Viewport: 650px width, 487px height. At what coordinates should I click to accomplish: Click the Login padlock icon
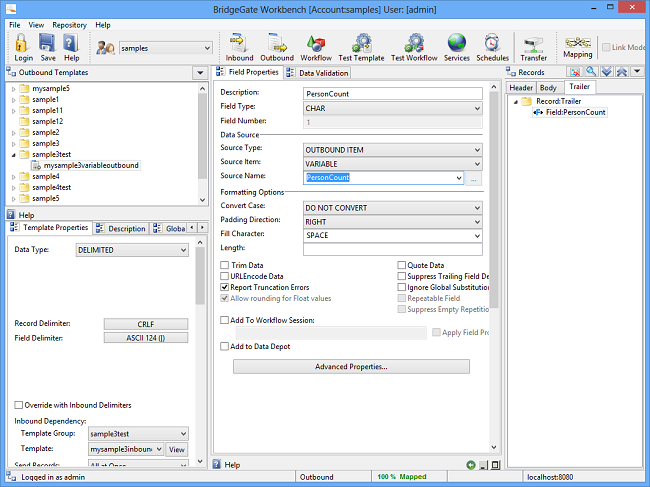[22, 43]
